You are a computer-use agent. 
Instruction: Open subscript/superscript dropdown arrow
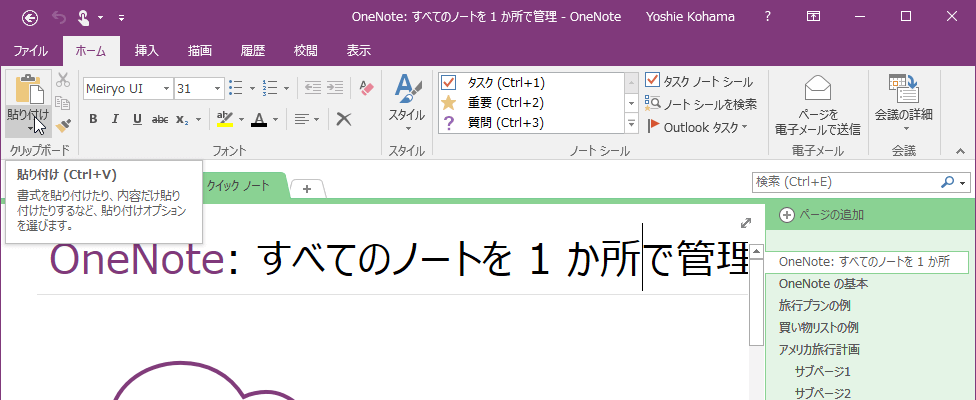click(199, 119)
